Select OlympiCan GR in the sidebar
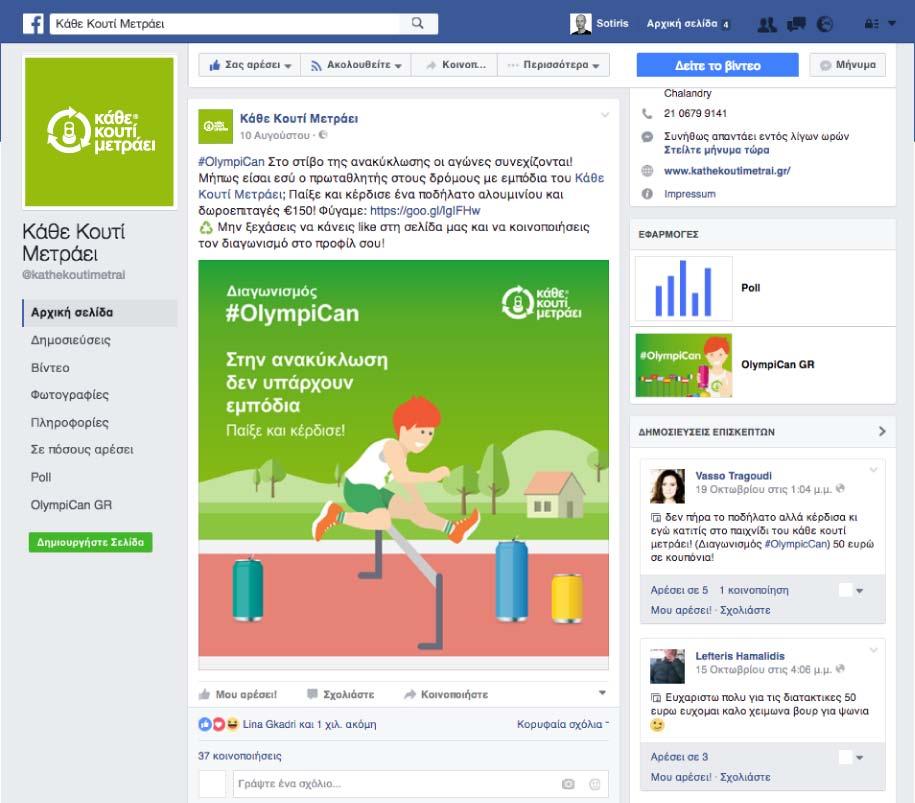Image resolution: width=915 pixels, height=803 pixels. pos(71,505)
